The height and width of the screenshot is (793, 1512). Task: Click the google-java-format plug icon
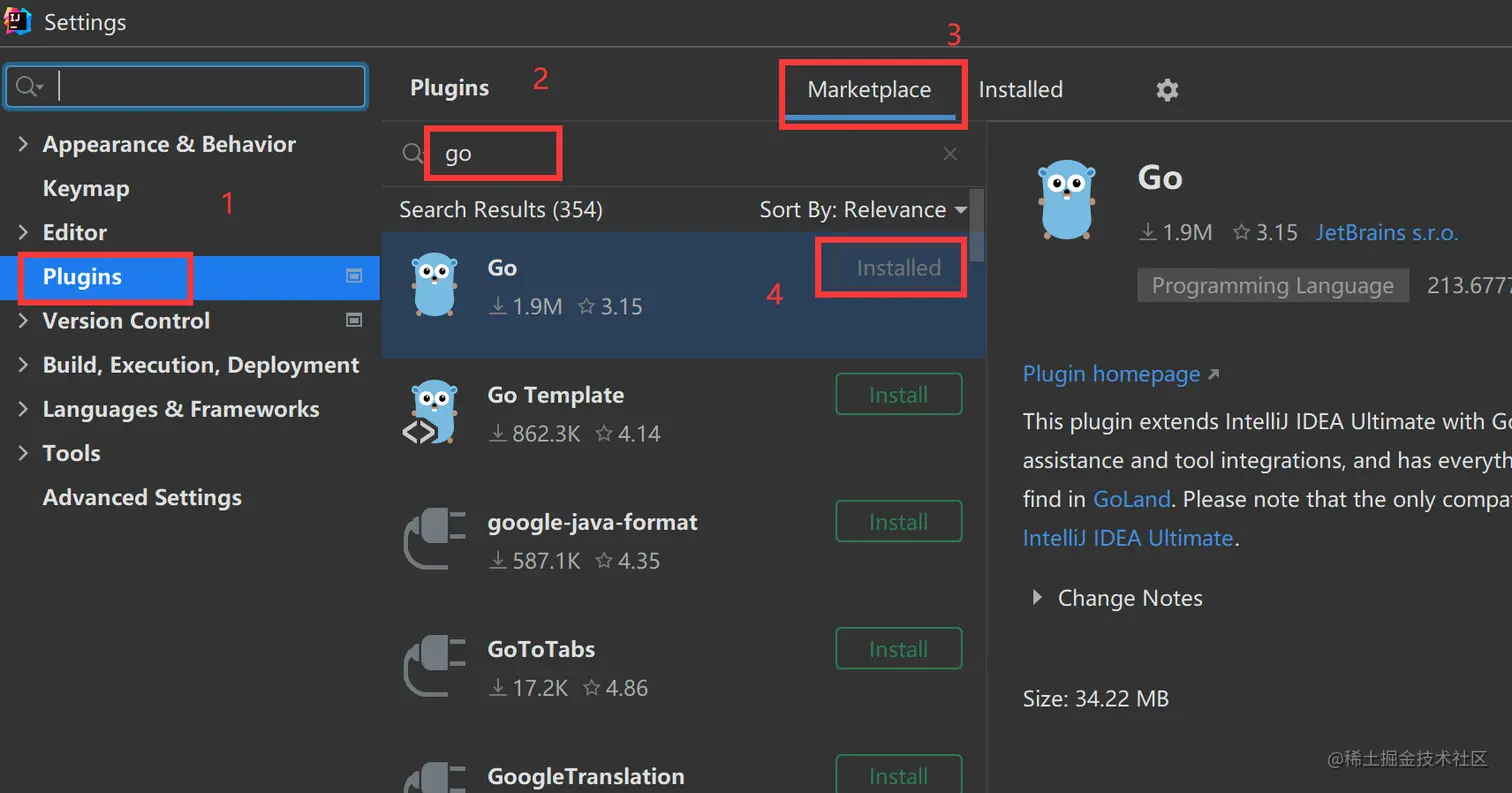pyautogui.click(x=434, y=540)
